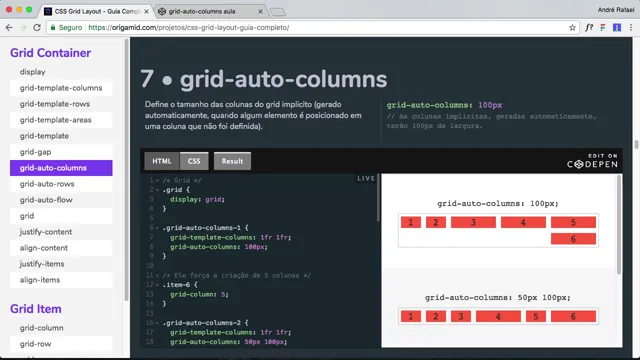The height and width of the screenshot is (360, 640).
Task: Collapse the .item-6 rule fold arrow
Action: pyautogui.click(x=157, y=285)
